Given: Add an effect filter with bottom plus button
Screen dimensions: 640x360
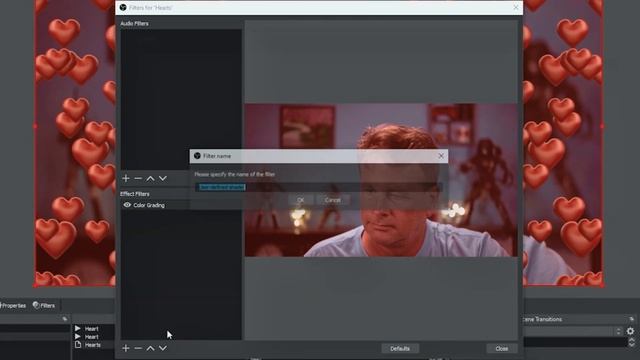Looking at the screenshot, I should [x=126, y=348].
